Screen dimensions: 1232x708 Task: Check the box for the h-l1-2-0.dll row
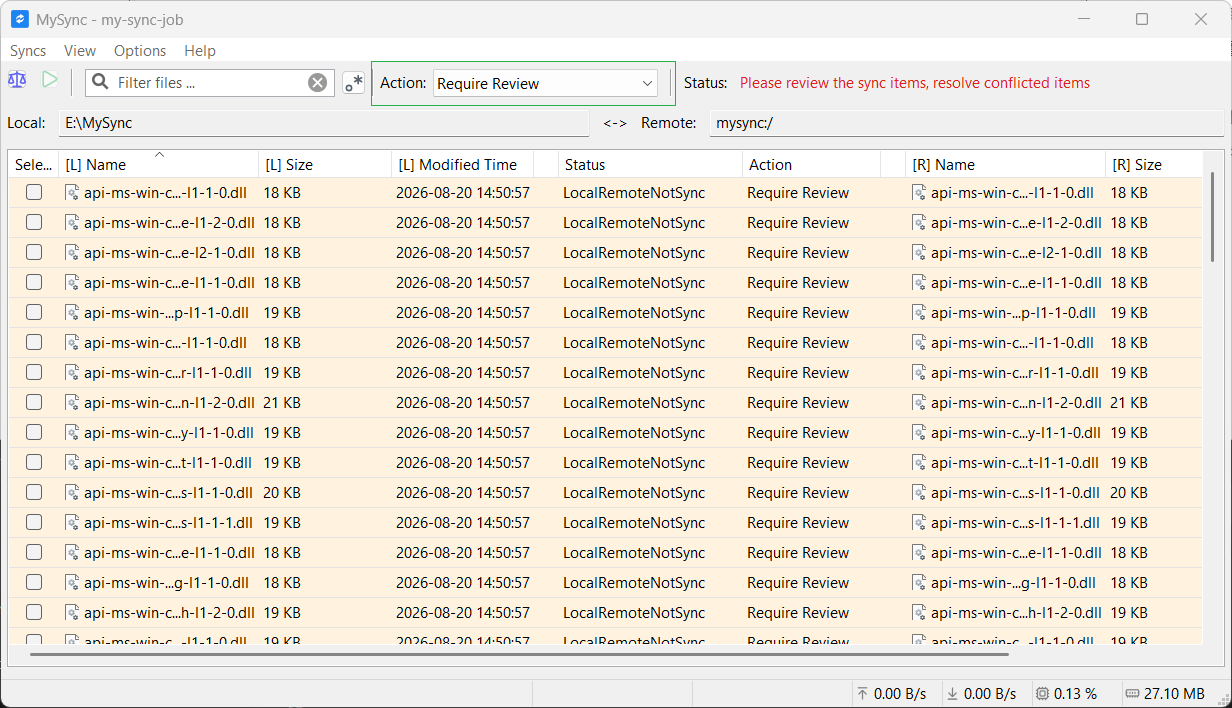point(34,613)
